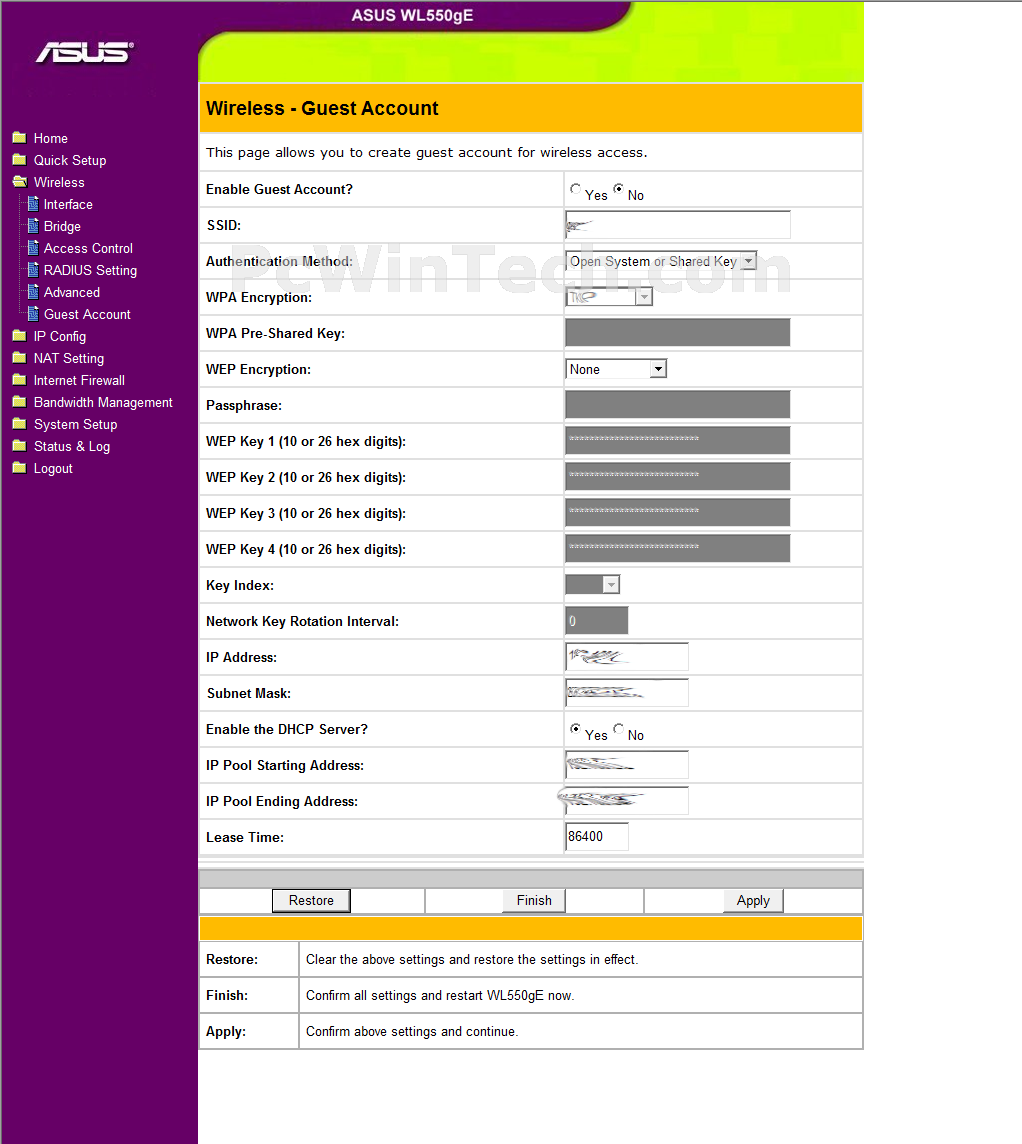1022x1144 pixels.
Task: Focus the WPA Pre-Shared Key field
Action: point(678,333)
